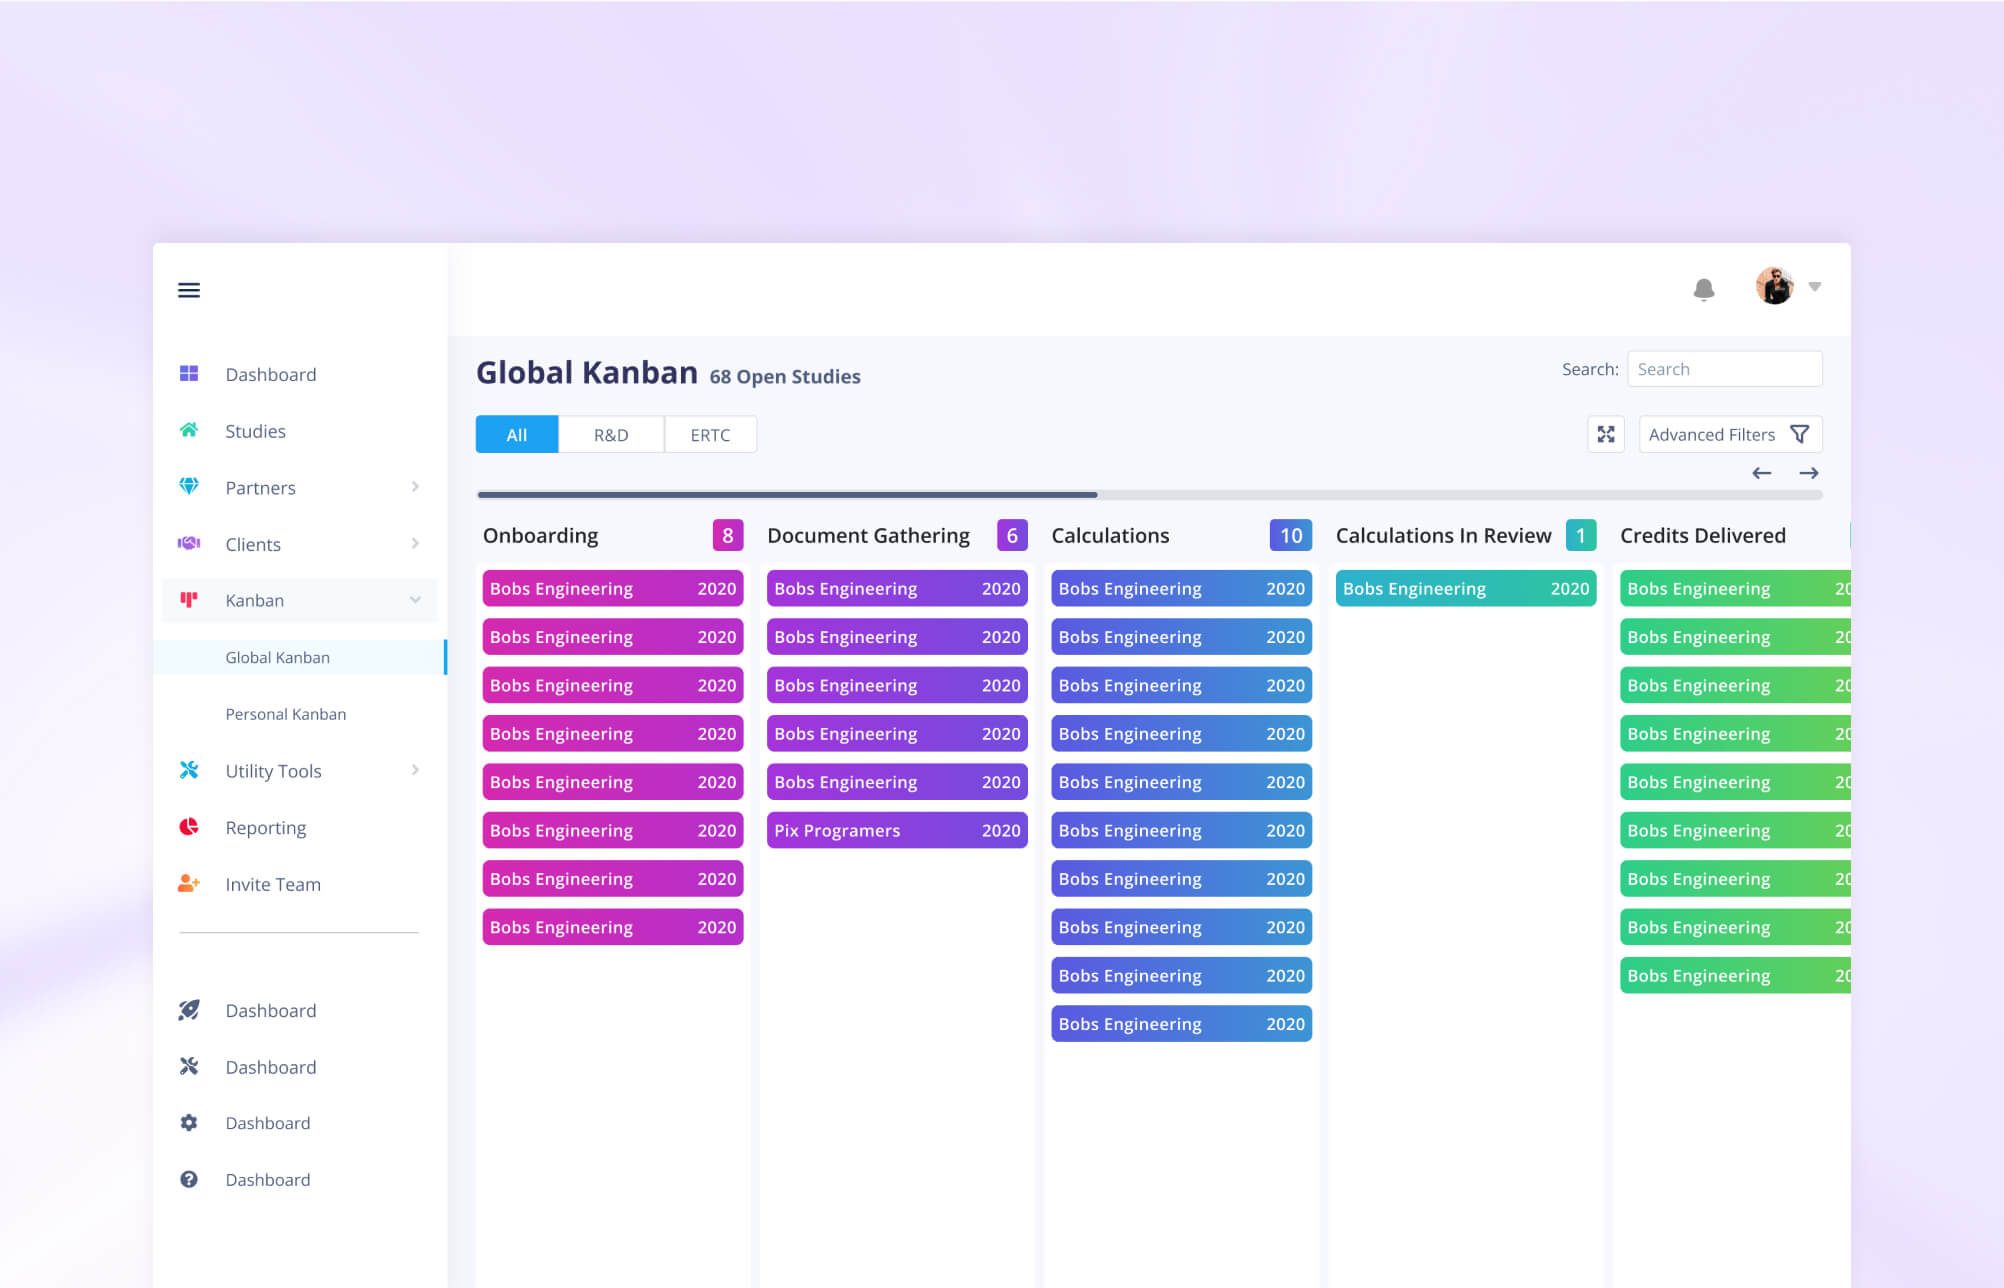Expand the Partners submenu chevron
2004x1288 pixels.
(x=415, y=487)
